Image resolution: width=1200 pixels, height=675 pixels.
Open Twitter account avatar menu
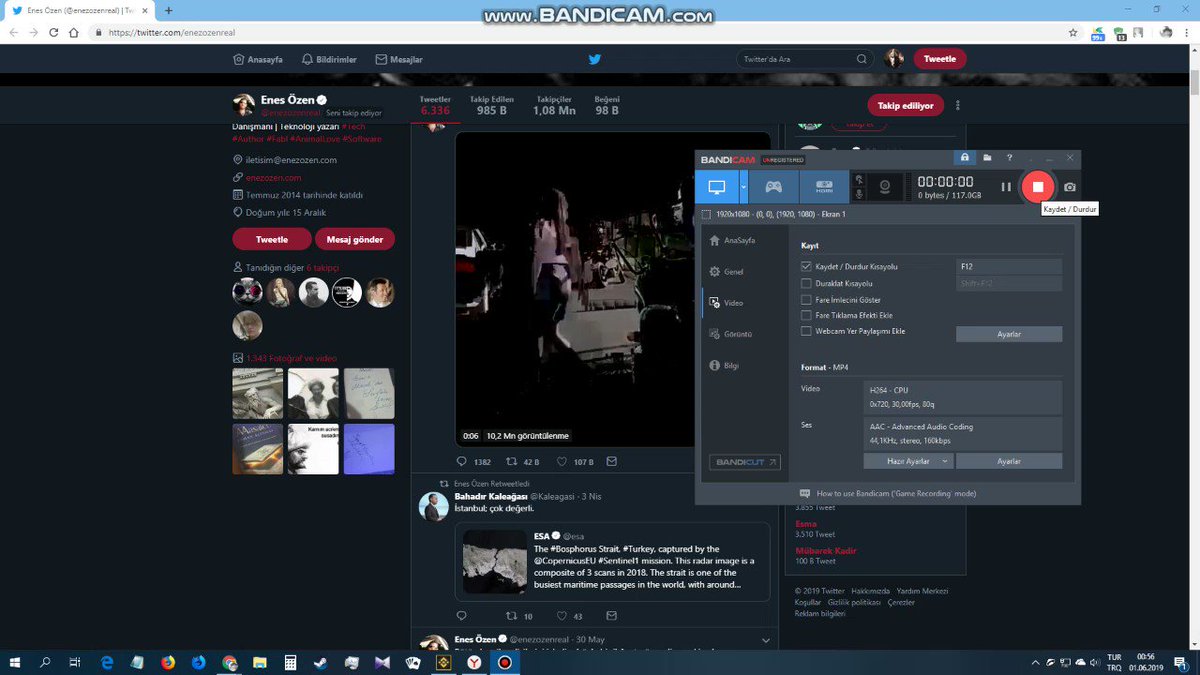click(894, 59)
